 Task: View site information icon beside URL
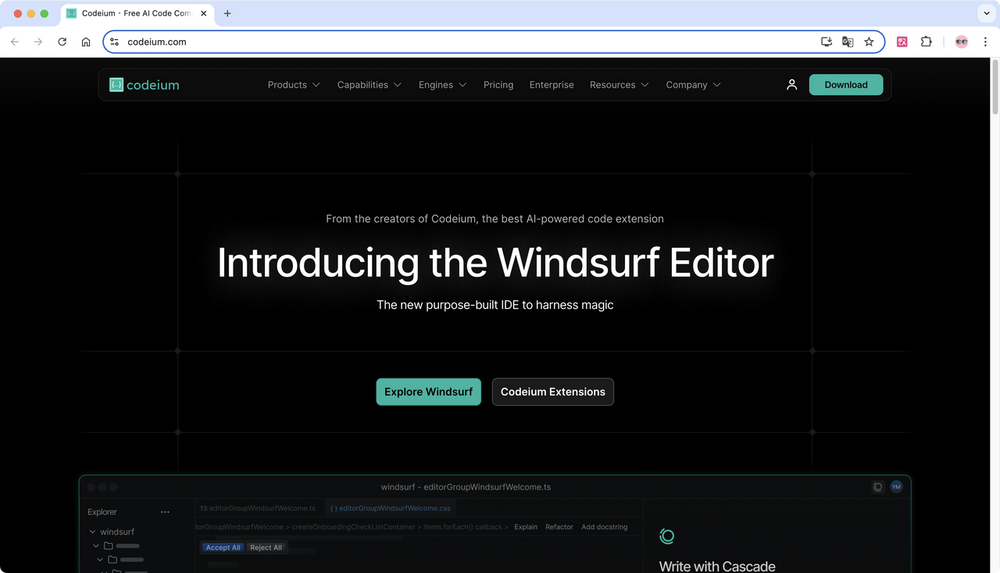pos(114,42)
